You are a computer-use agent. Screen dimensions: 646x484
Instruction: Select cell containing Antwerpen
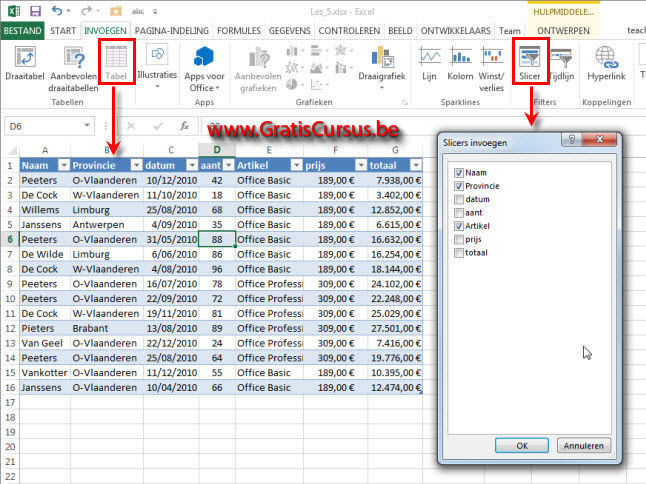click(107, 224)
